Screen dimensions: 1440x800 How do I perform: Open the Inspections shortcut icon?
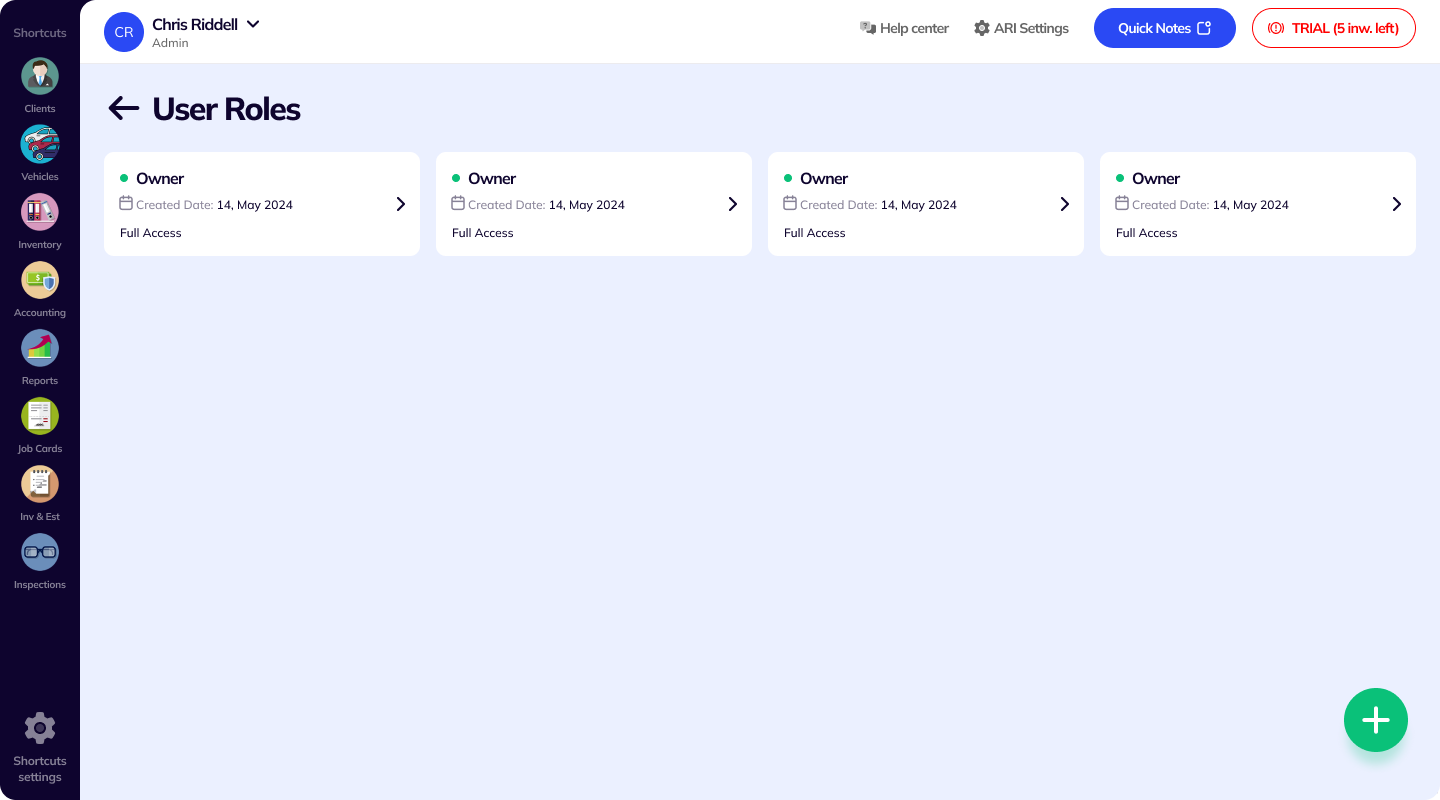40,553
